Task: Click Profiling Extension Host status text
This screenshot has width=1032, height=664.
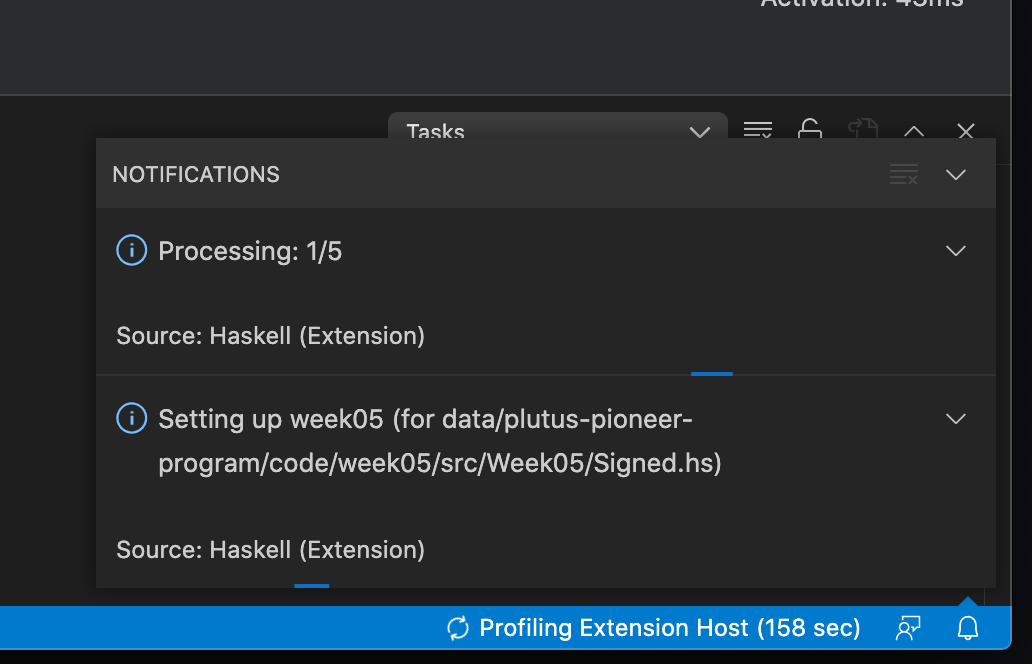Action: [670, 628]
